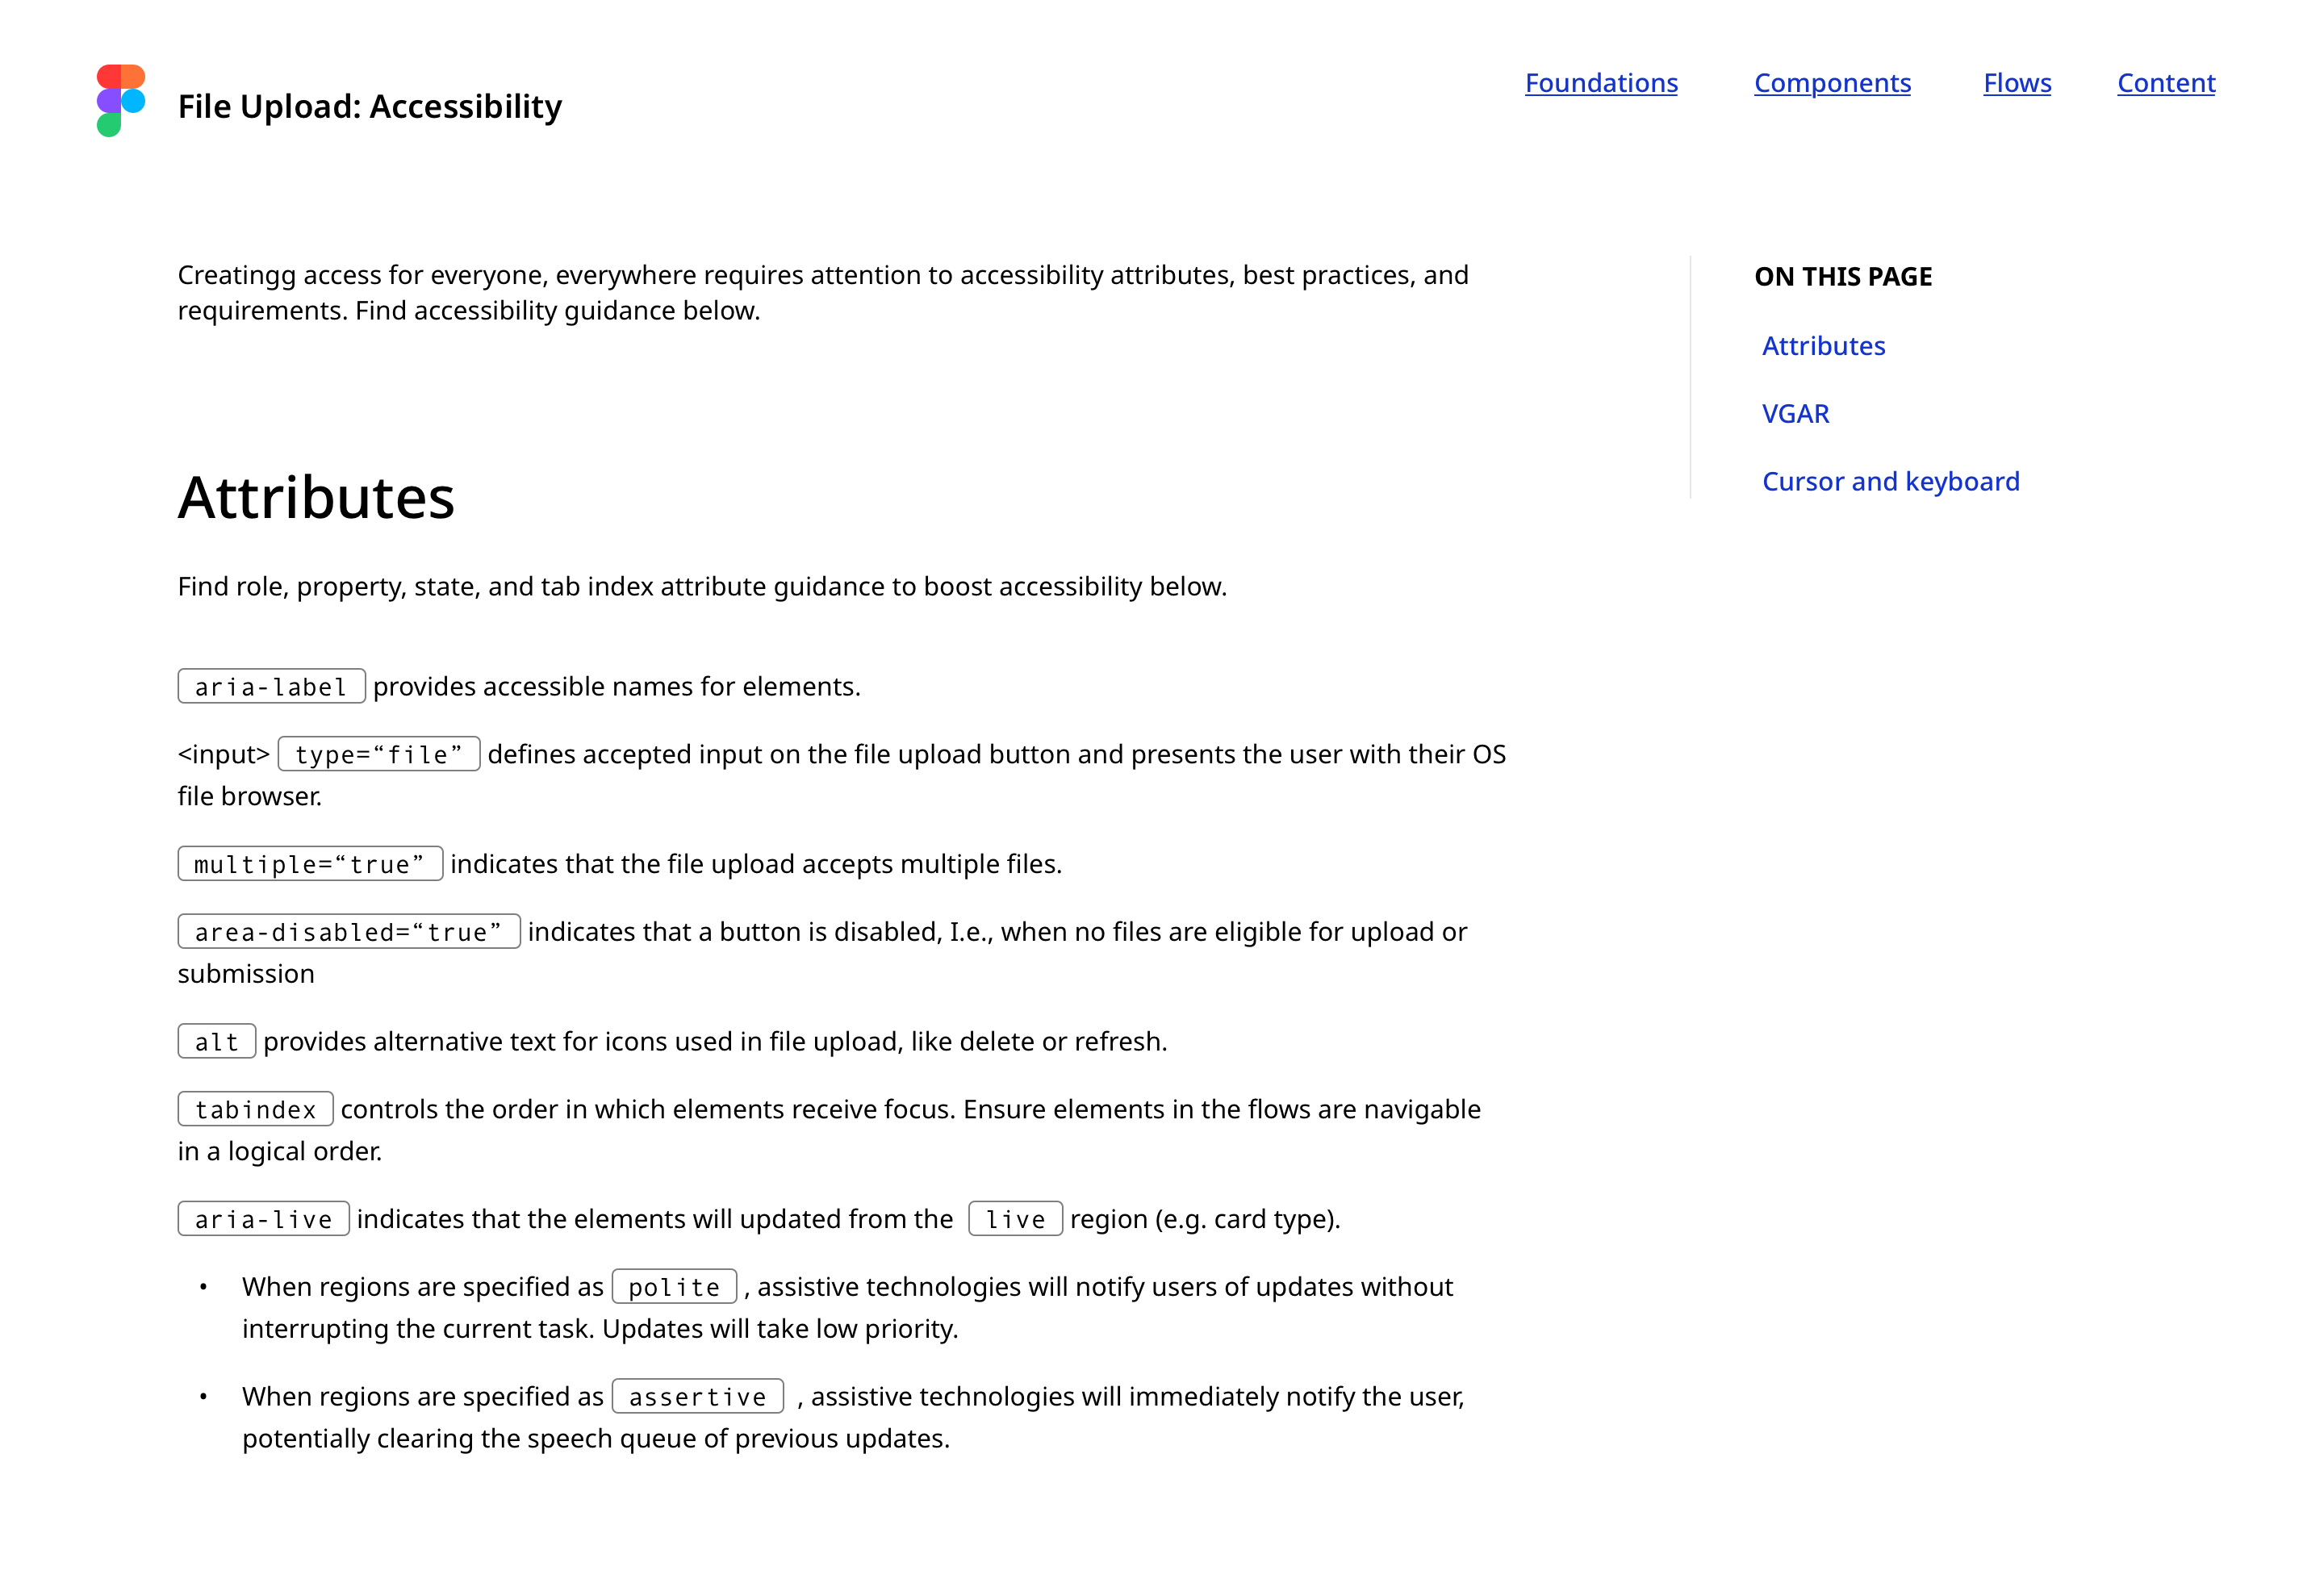This screenshot has height=1575, width=2324.
Task: Click the aria-label code tag
Action: [x=271, y=687]
